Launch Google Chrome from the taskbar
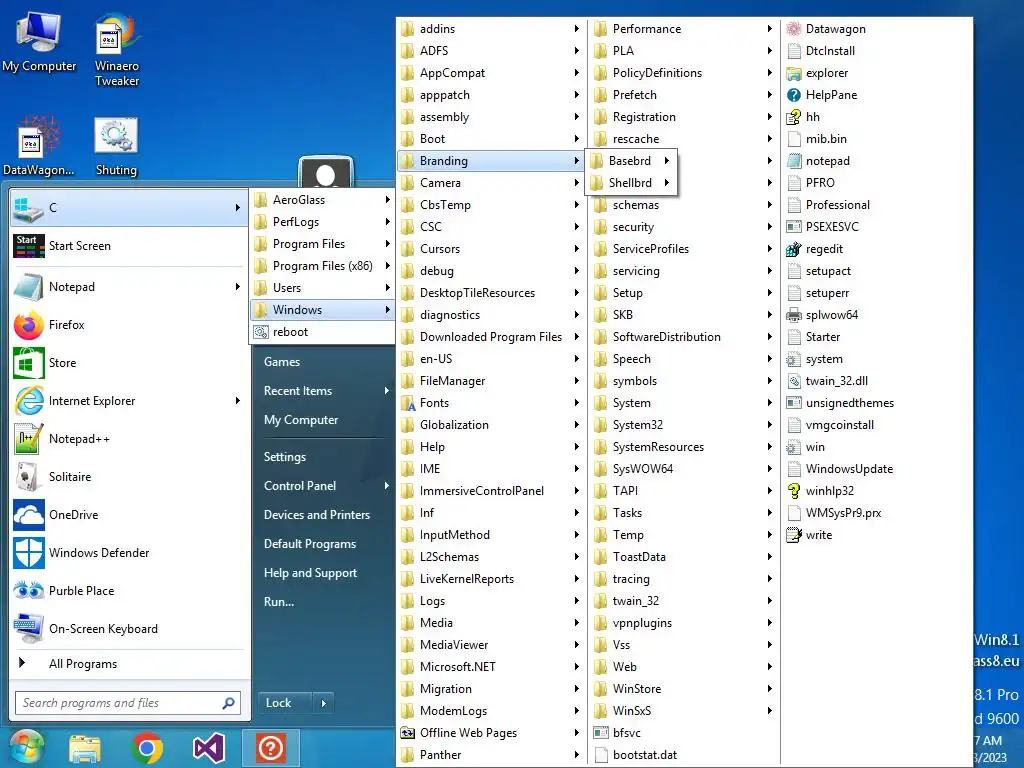This screenshot has height=768, width=1024. (147, 748)
